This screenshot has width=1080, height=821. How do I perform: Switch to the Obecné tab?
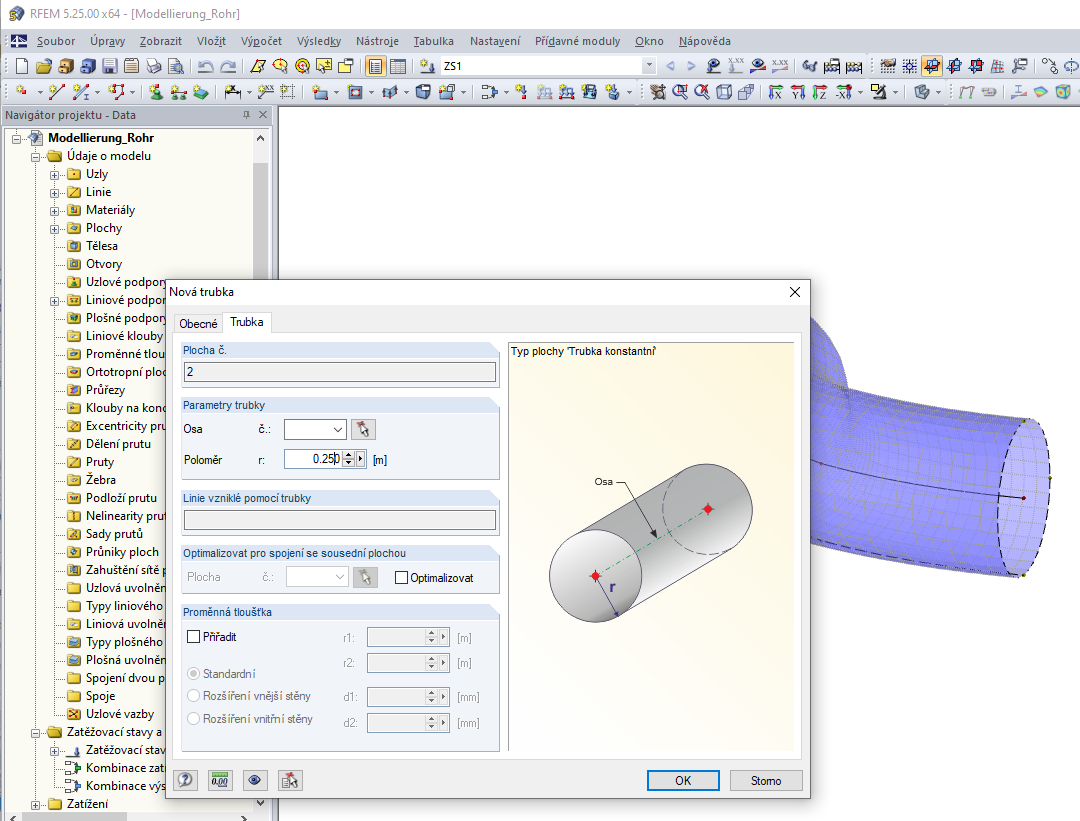198,324
